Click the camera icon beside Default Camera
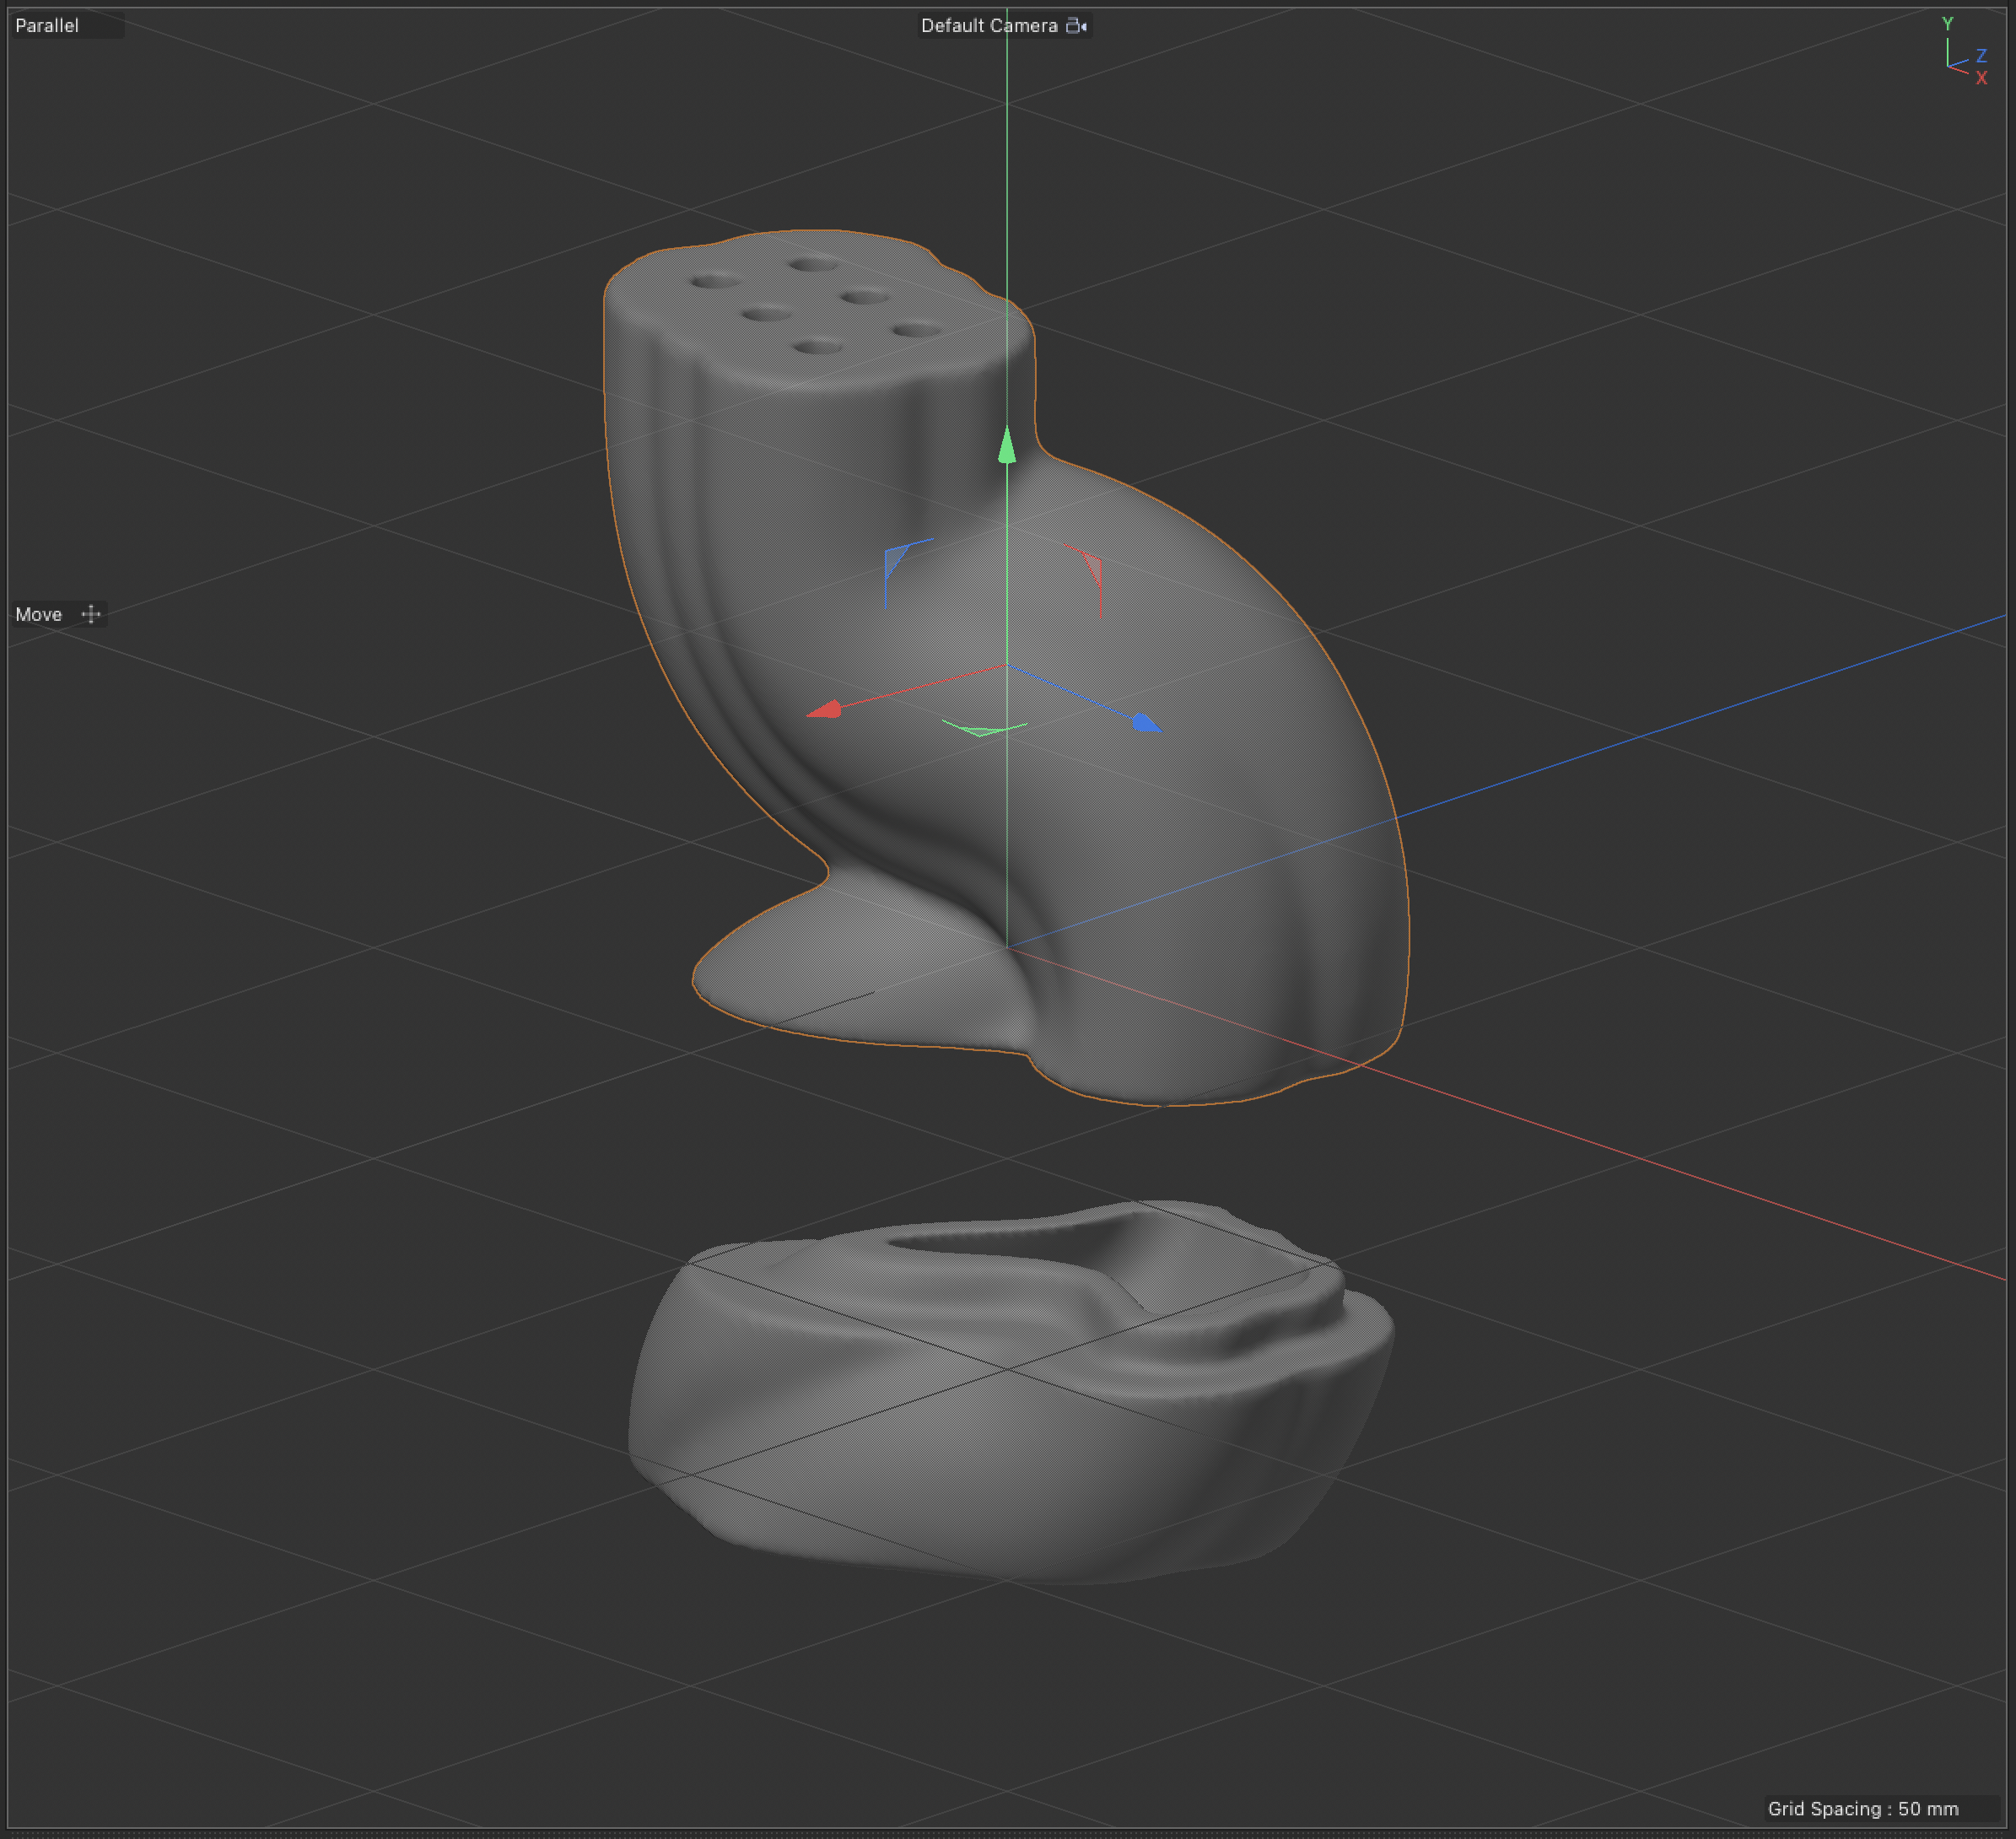The height and width of the screenshot is (1839, 2016). tap(1076, 26)
